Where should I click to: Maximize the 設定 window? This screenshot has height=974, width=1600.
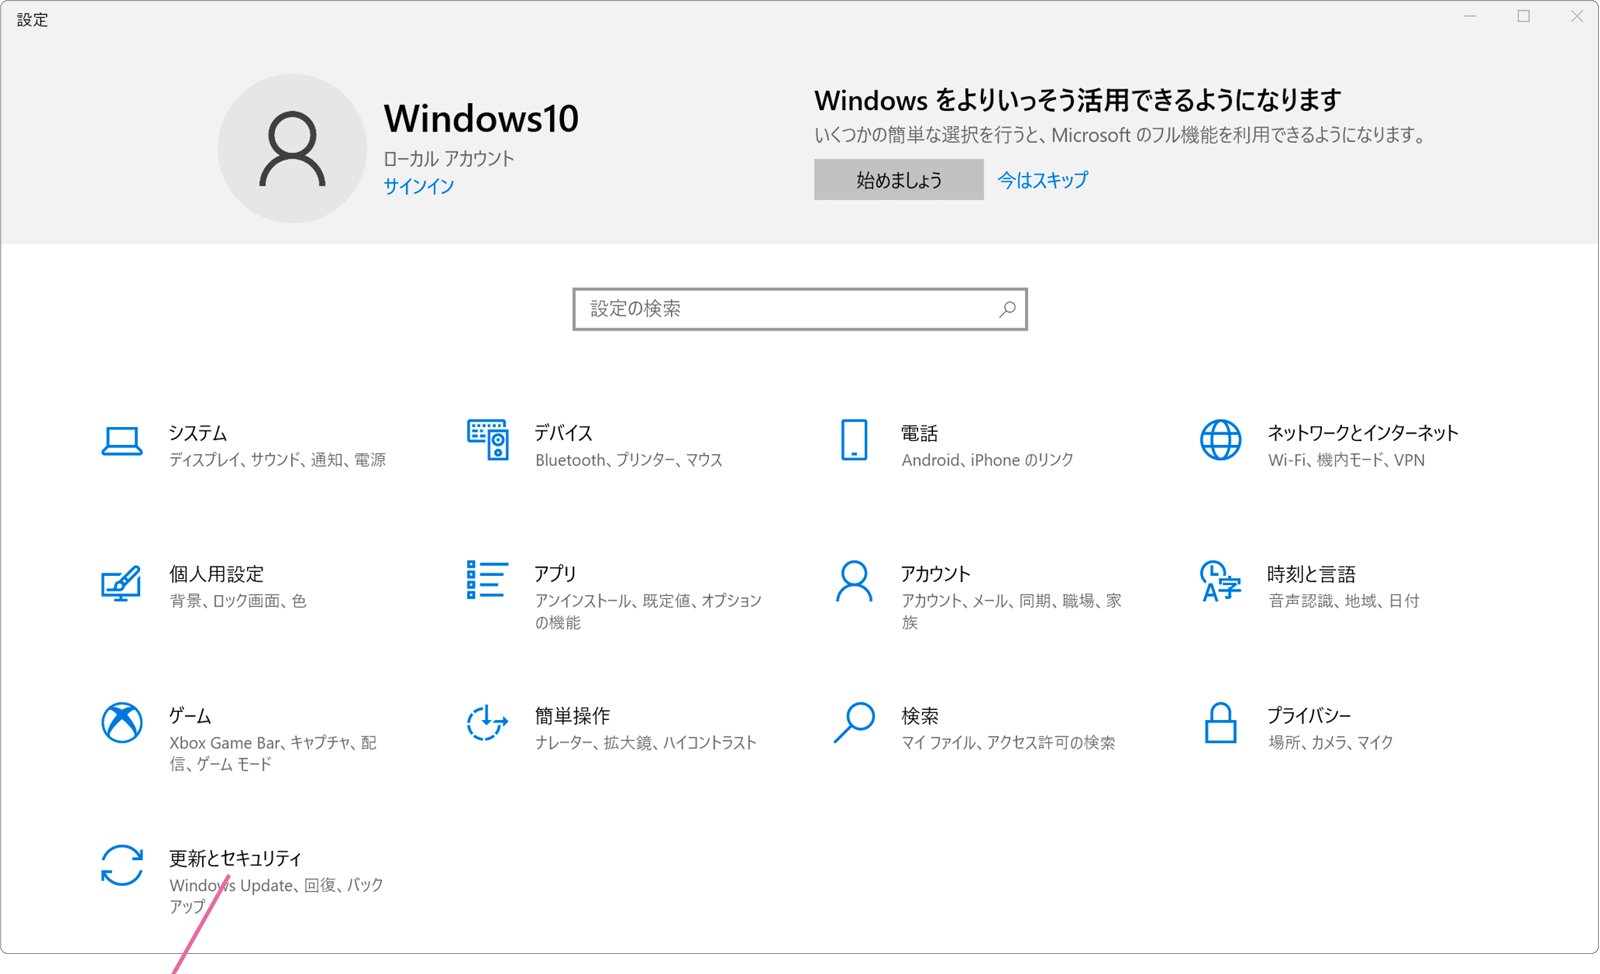pyautogui.click(x=1524, y=17)
